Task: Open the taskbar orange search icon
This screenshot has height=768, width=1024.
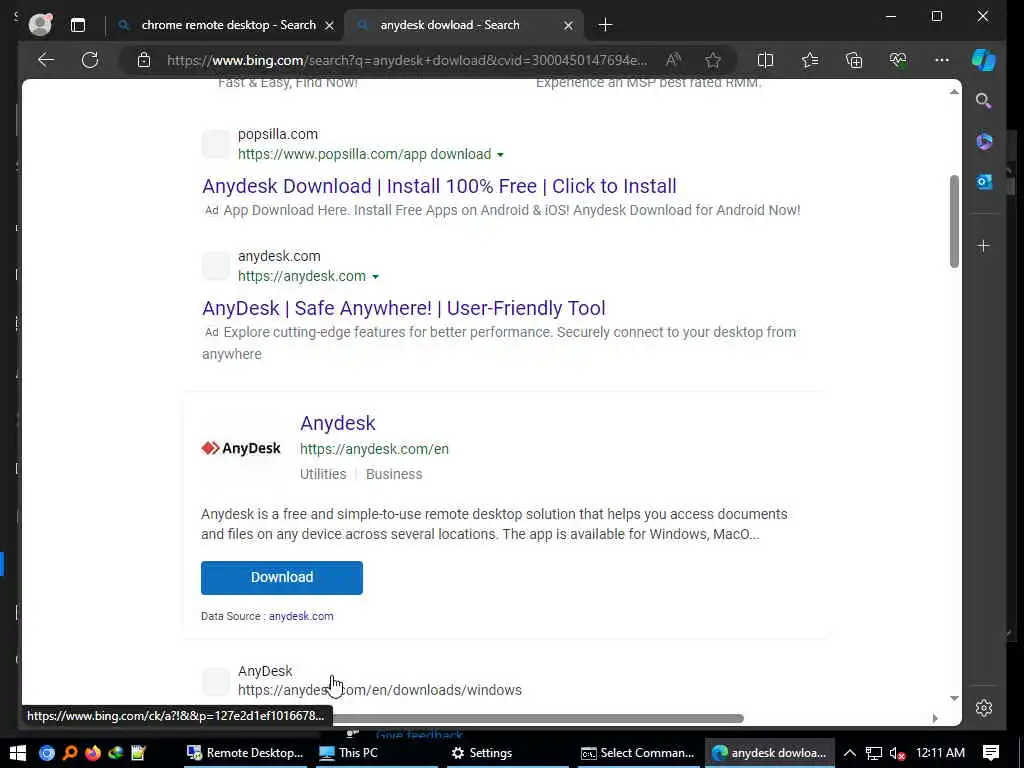Action: [x=69, y=753]
